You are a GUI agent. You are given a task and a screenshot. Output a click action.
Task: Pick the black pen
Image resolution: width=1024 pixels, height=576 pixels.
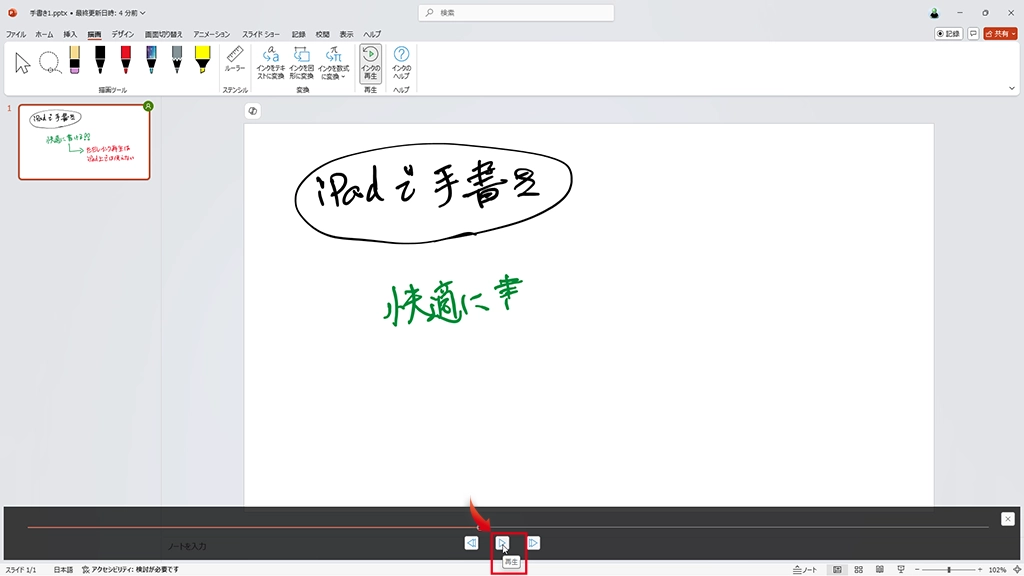coord(100,60)
